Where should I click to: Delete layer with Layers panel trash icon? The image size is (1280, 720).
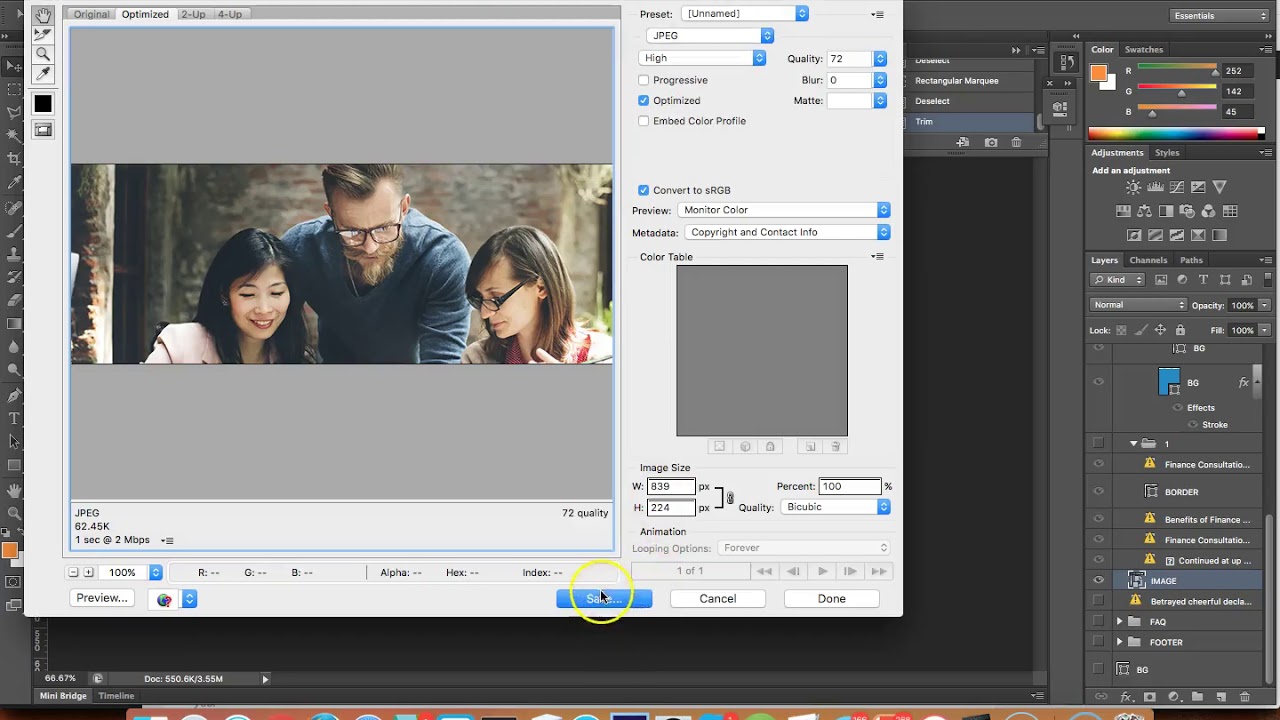coord(1245,697)
